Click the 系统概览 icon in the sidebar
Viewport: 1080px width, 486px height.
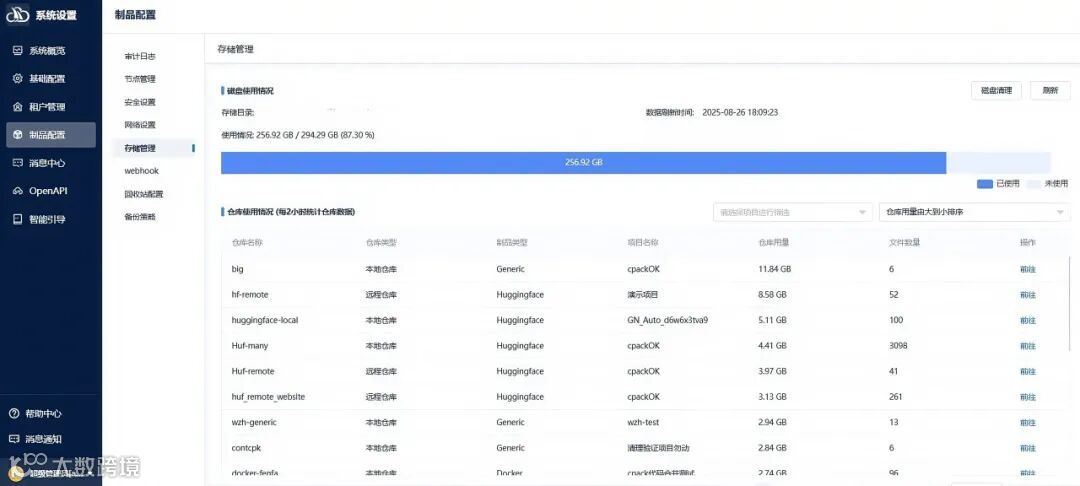point(18,51)
